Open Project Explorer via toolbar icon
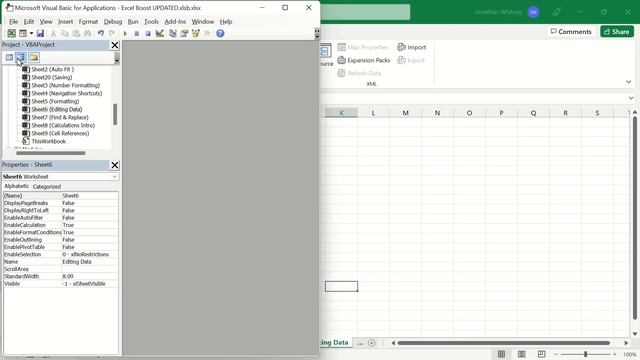The width and height of the screenshot is (640, 360). coord(173,33)
